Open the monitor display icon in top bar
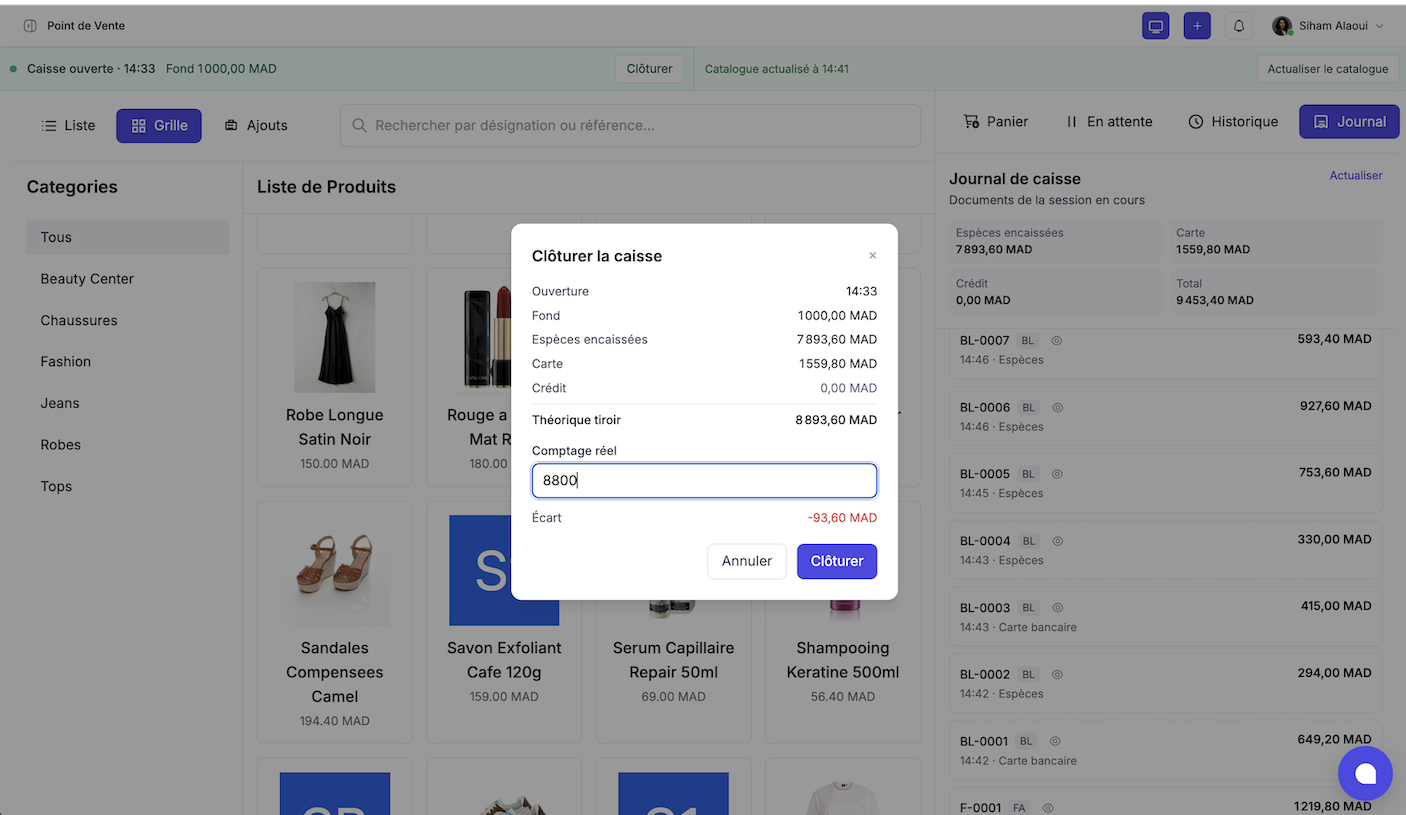 point(1156,26)
